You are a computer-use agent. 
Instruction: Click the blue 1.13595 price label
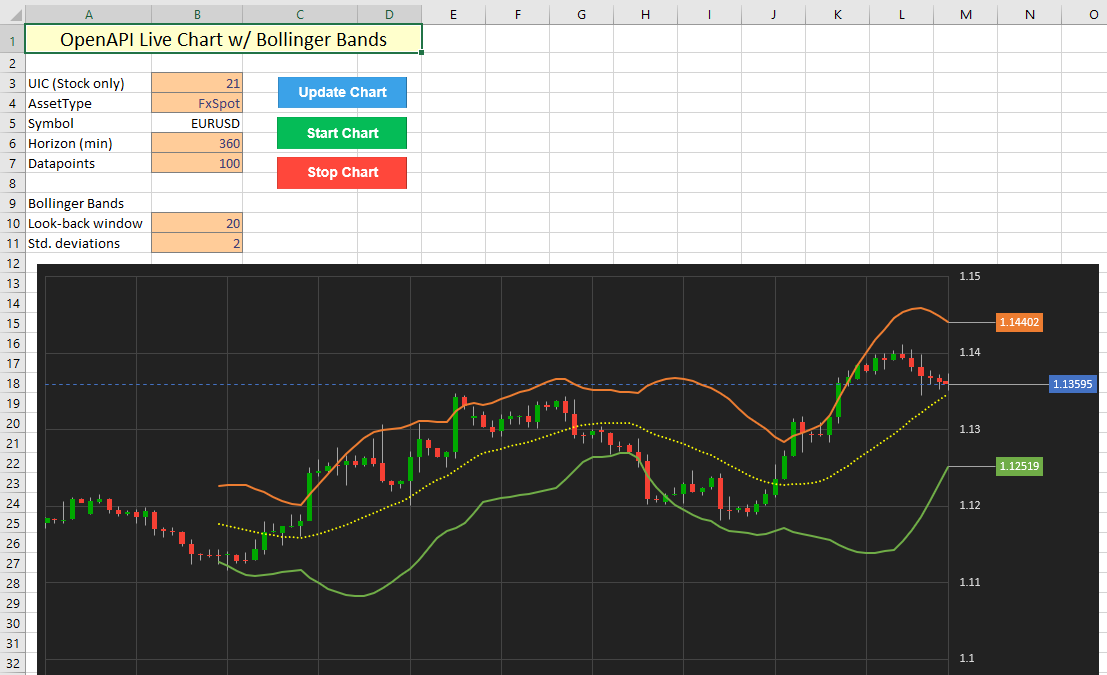(1073, 384)
